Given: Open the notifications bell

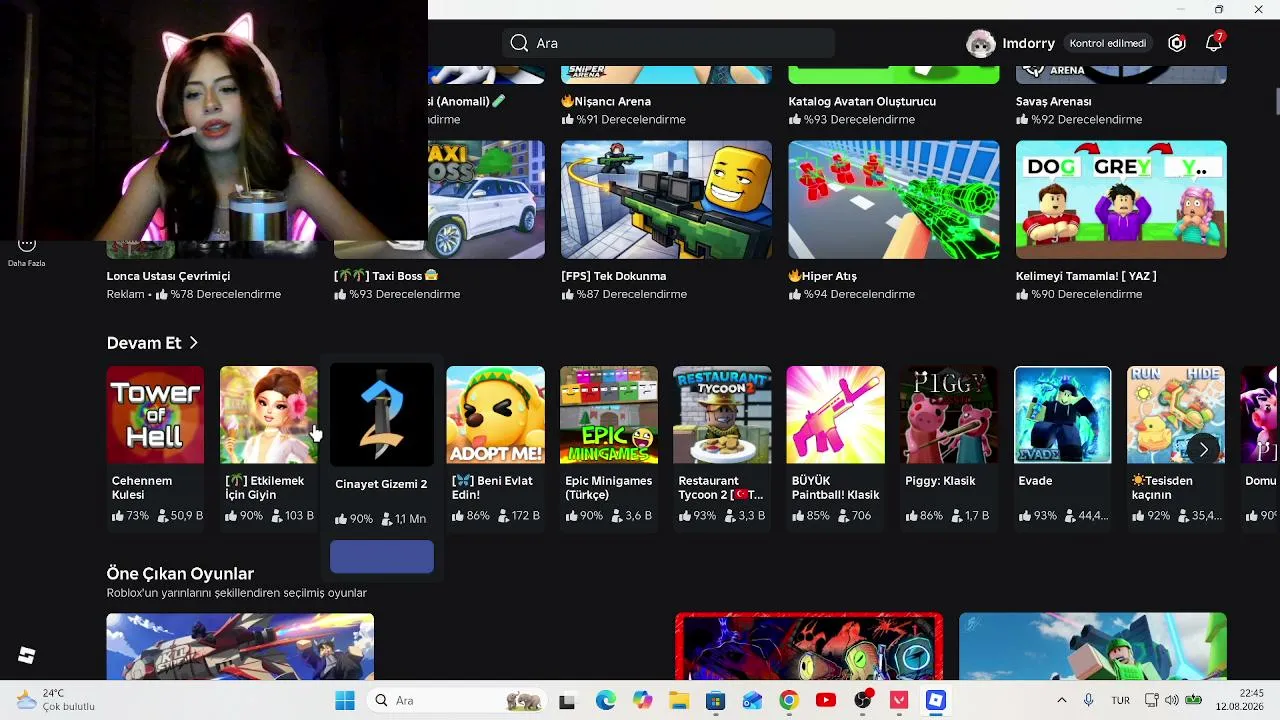Looking at the screenshot, I should (1214, 43).
